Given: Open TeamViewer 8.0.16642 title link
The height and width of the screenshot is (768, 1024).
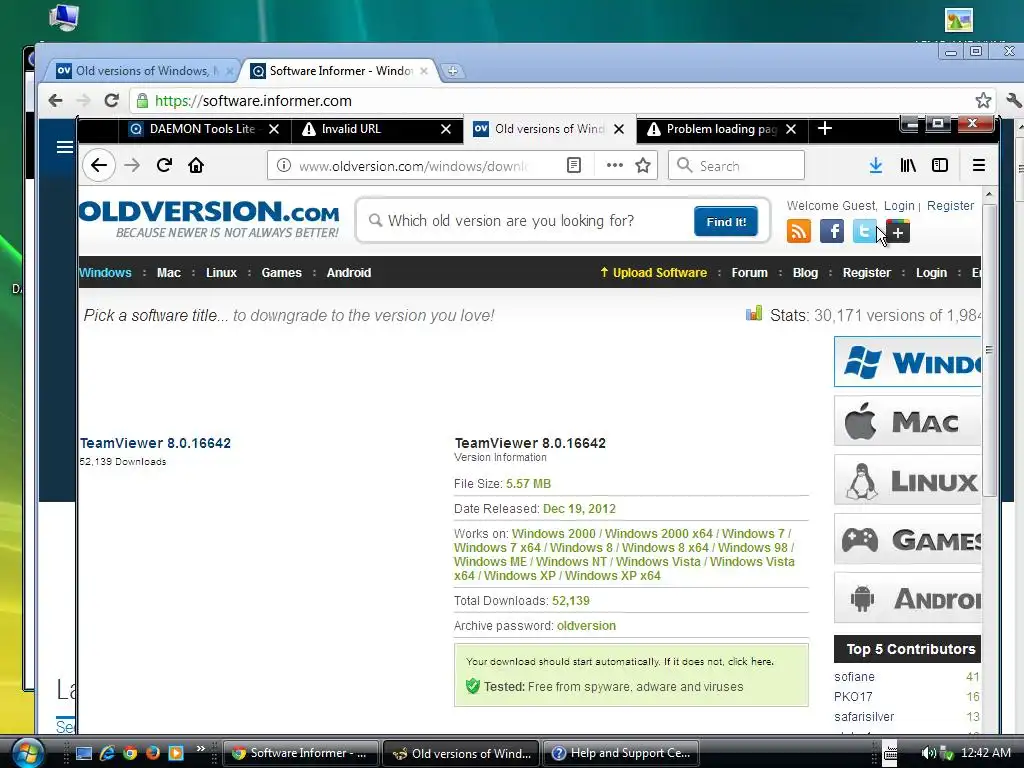Looking at the screenshot, I should [x=155, y=443].
